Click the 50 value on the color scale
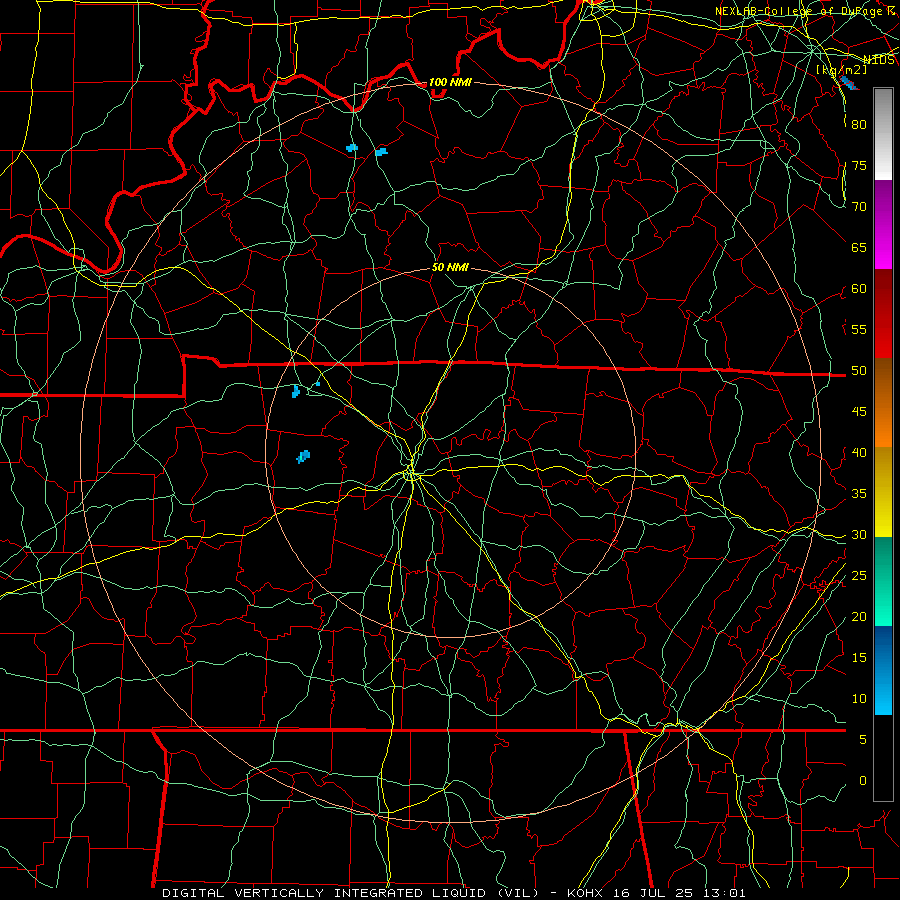Screen dimensions: 900x900 click(859, 371)
